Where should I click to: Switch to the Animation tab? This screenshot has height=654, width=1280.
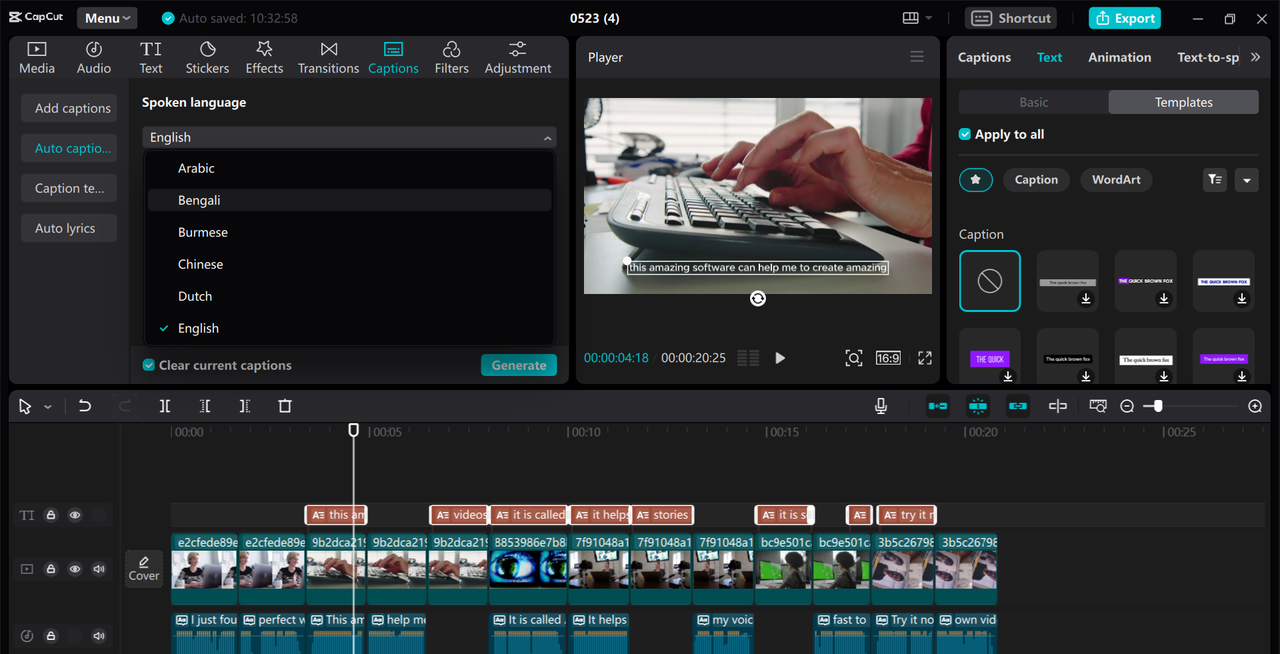click(x=1119, y=57)
